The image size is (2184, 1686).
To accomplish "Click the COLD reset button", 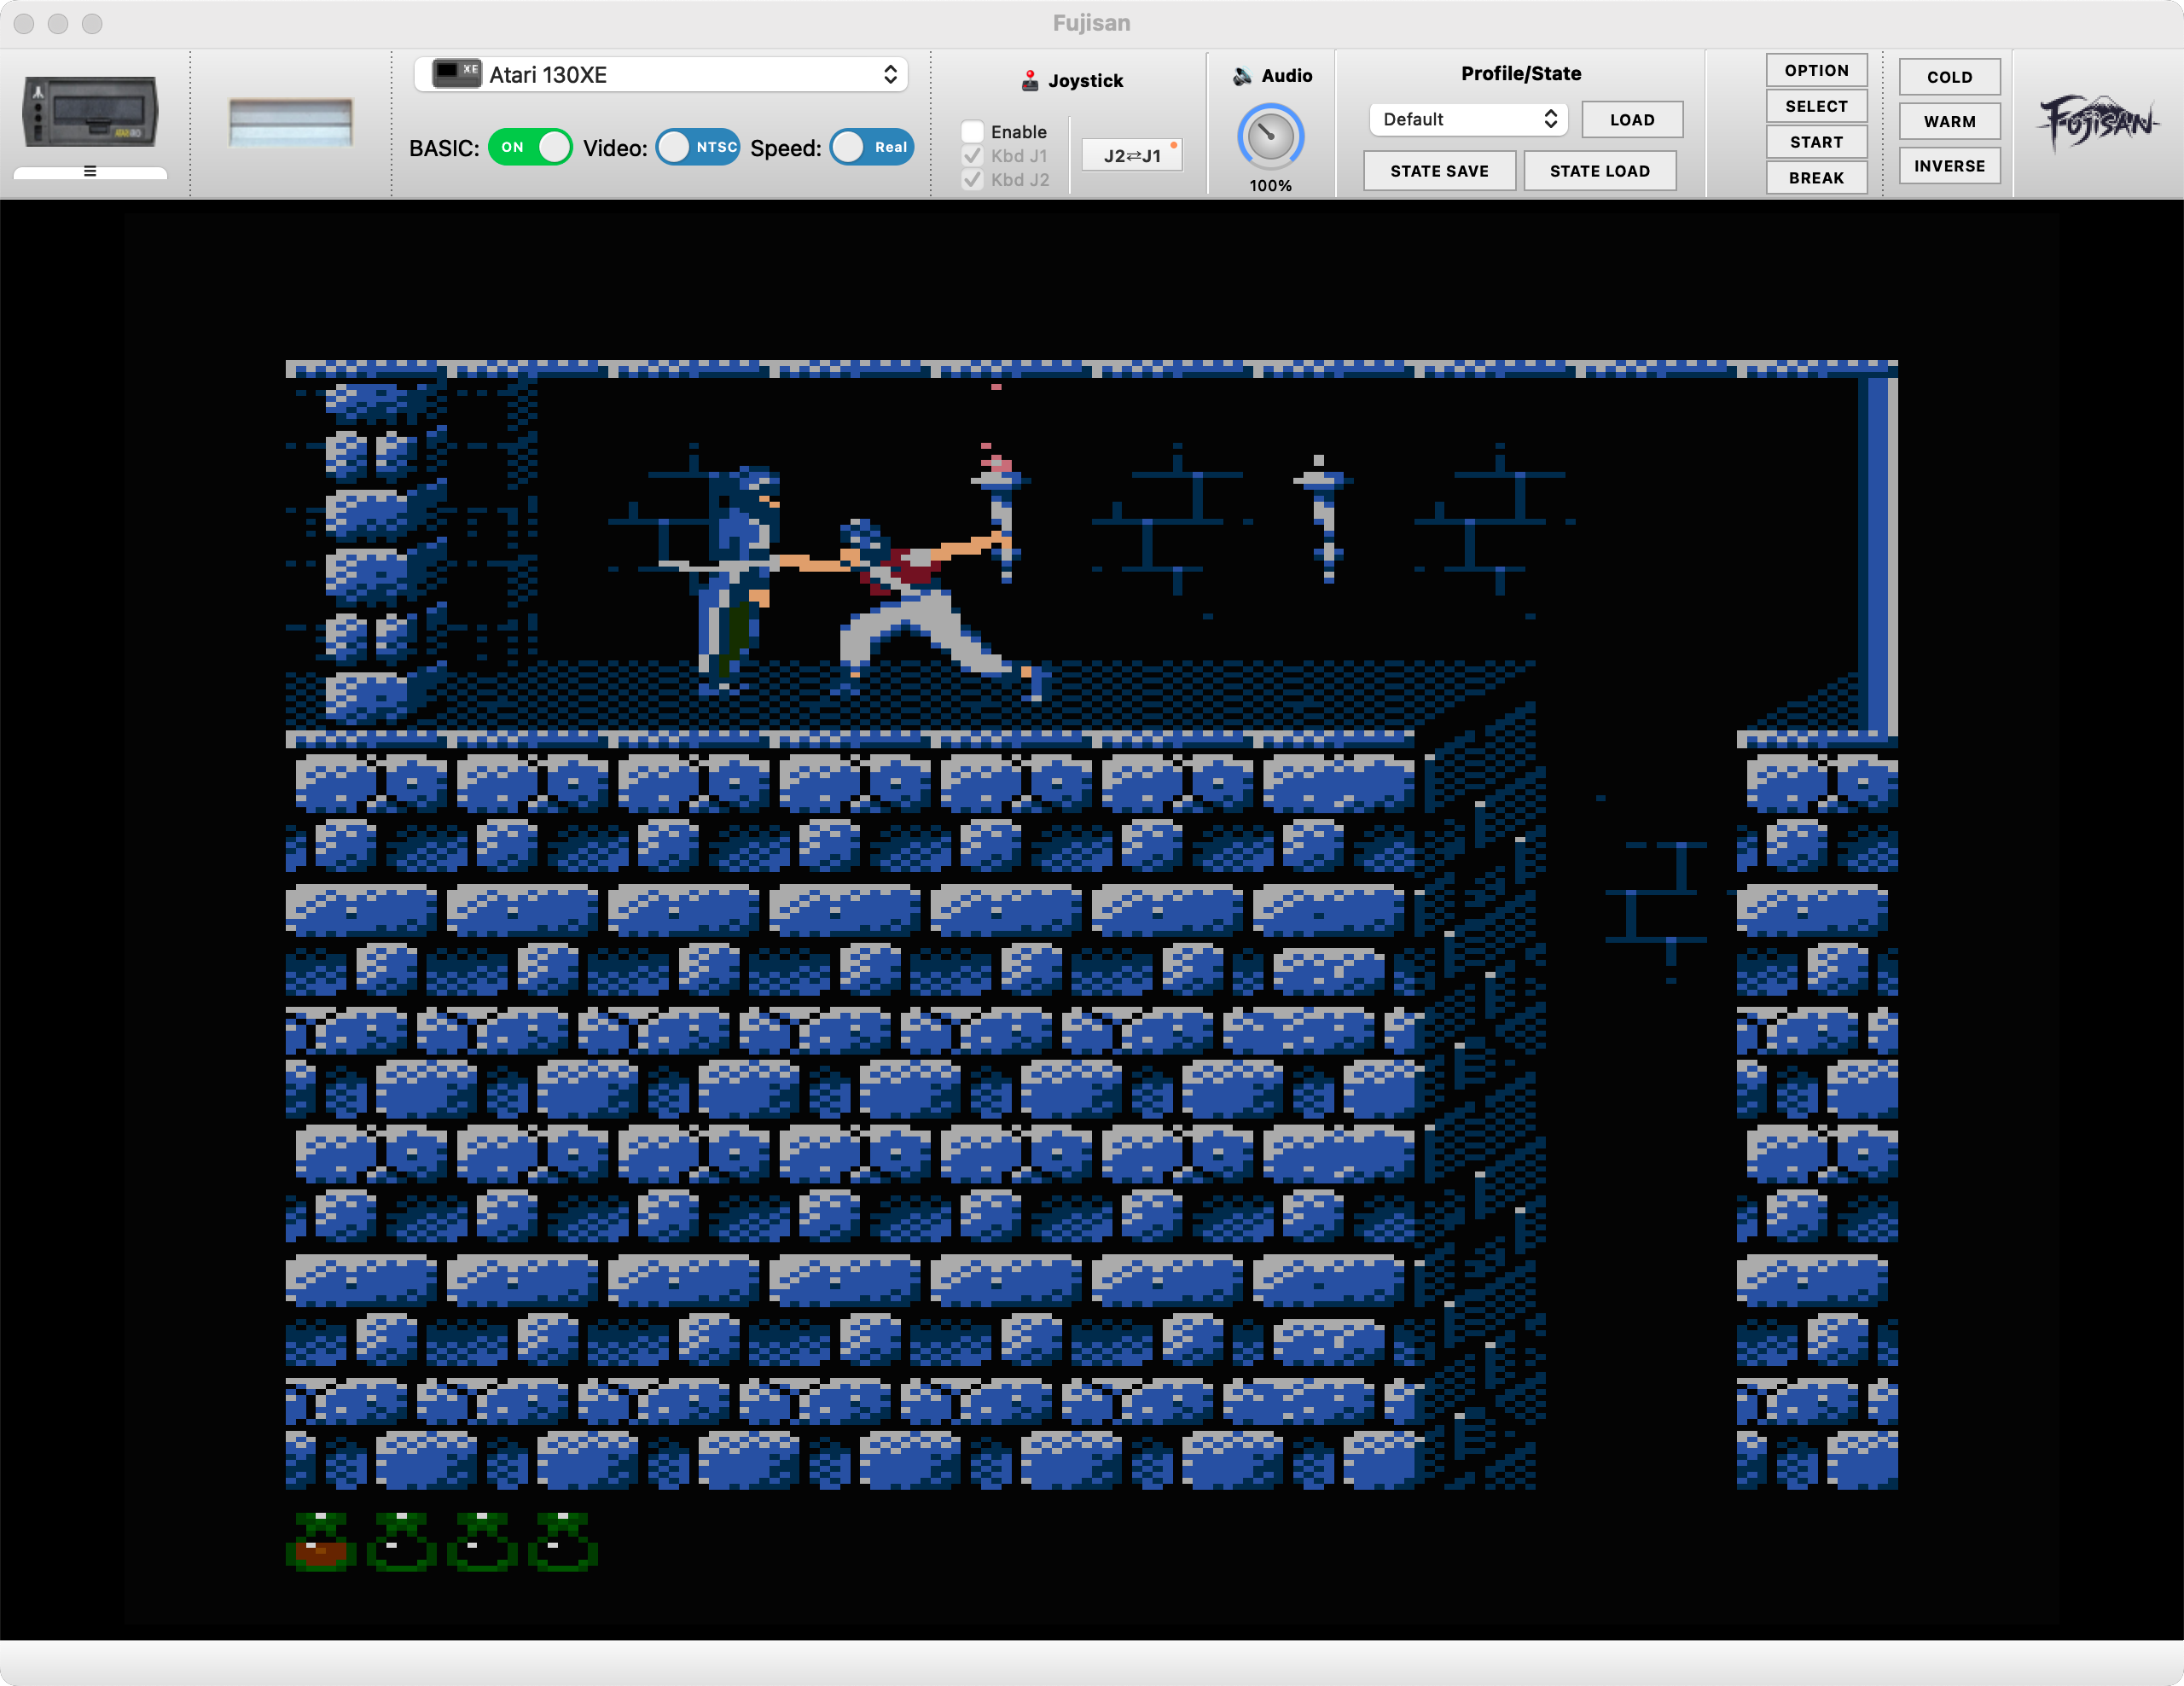I will coord(1949,77).
